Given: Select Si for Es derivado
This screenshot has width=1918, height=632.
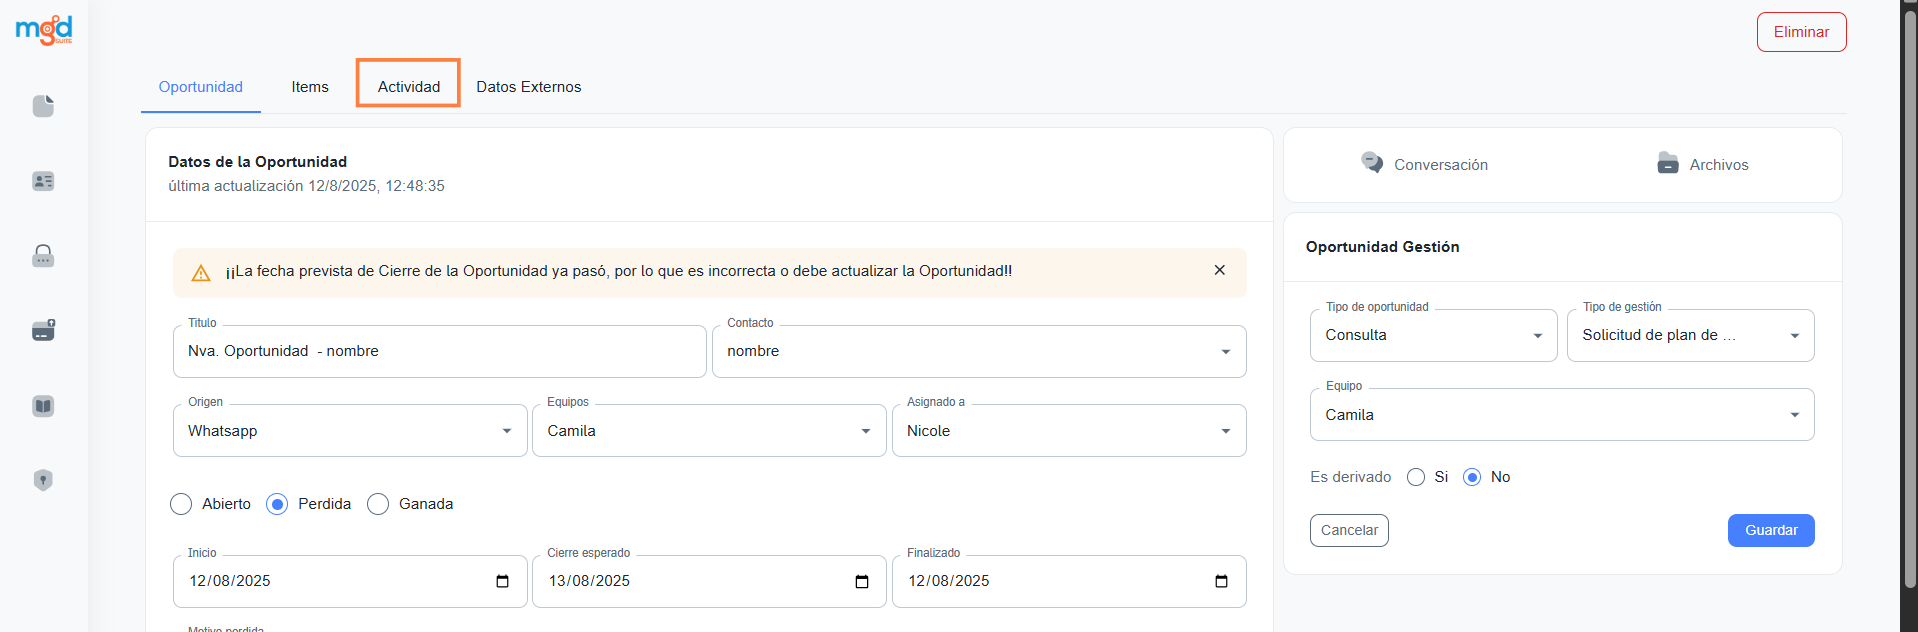Looking at the screenshot, I should pos(1415,477).
